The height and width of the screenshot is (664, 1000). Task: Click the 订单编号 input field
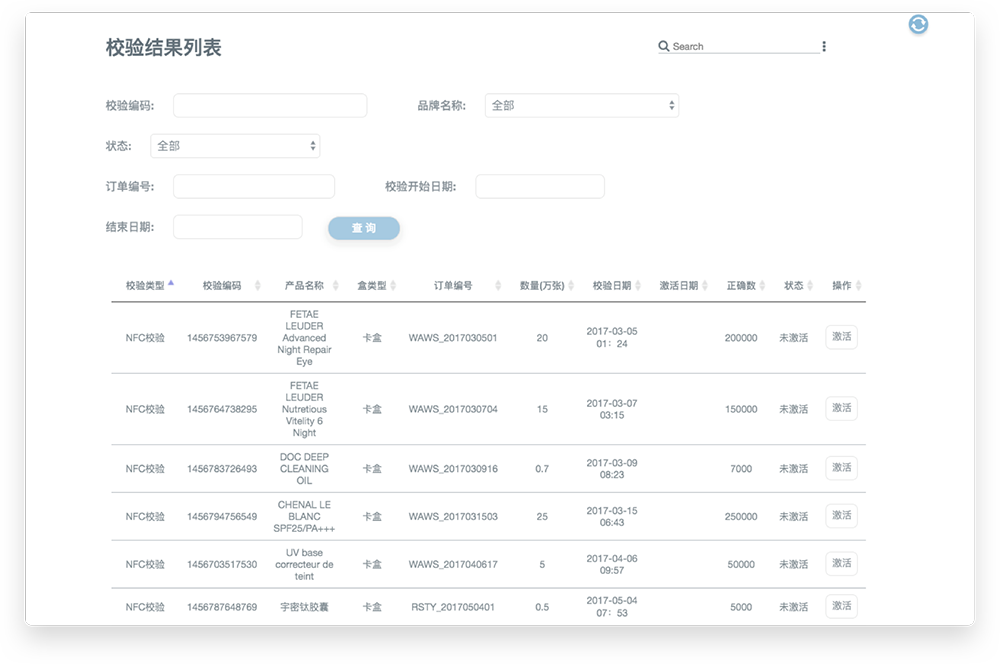click(x=254, y=187)
